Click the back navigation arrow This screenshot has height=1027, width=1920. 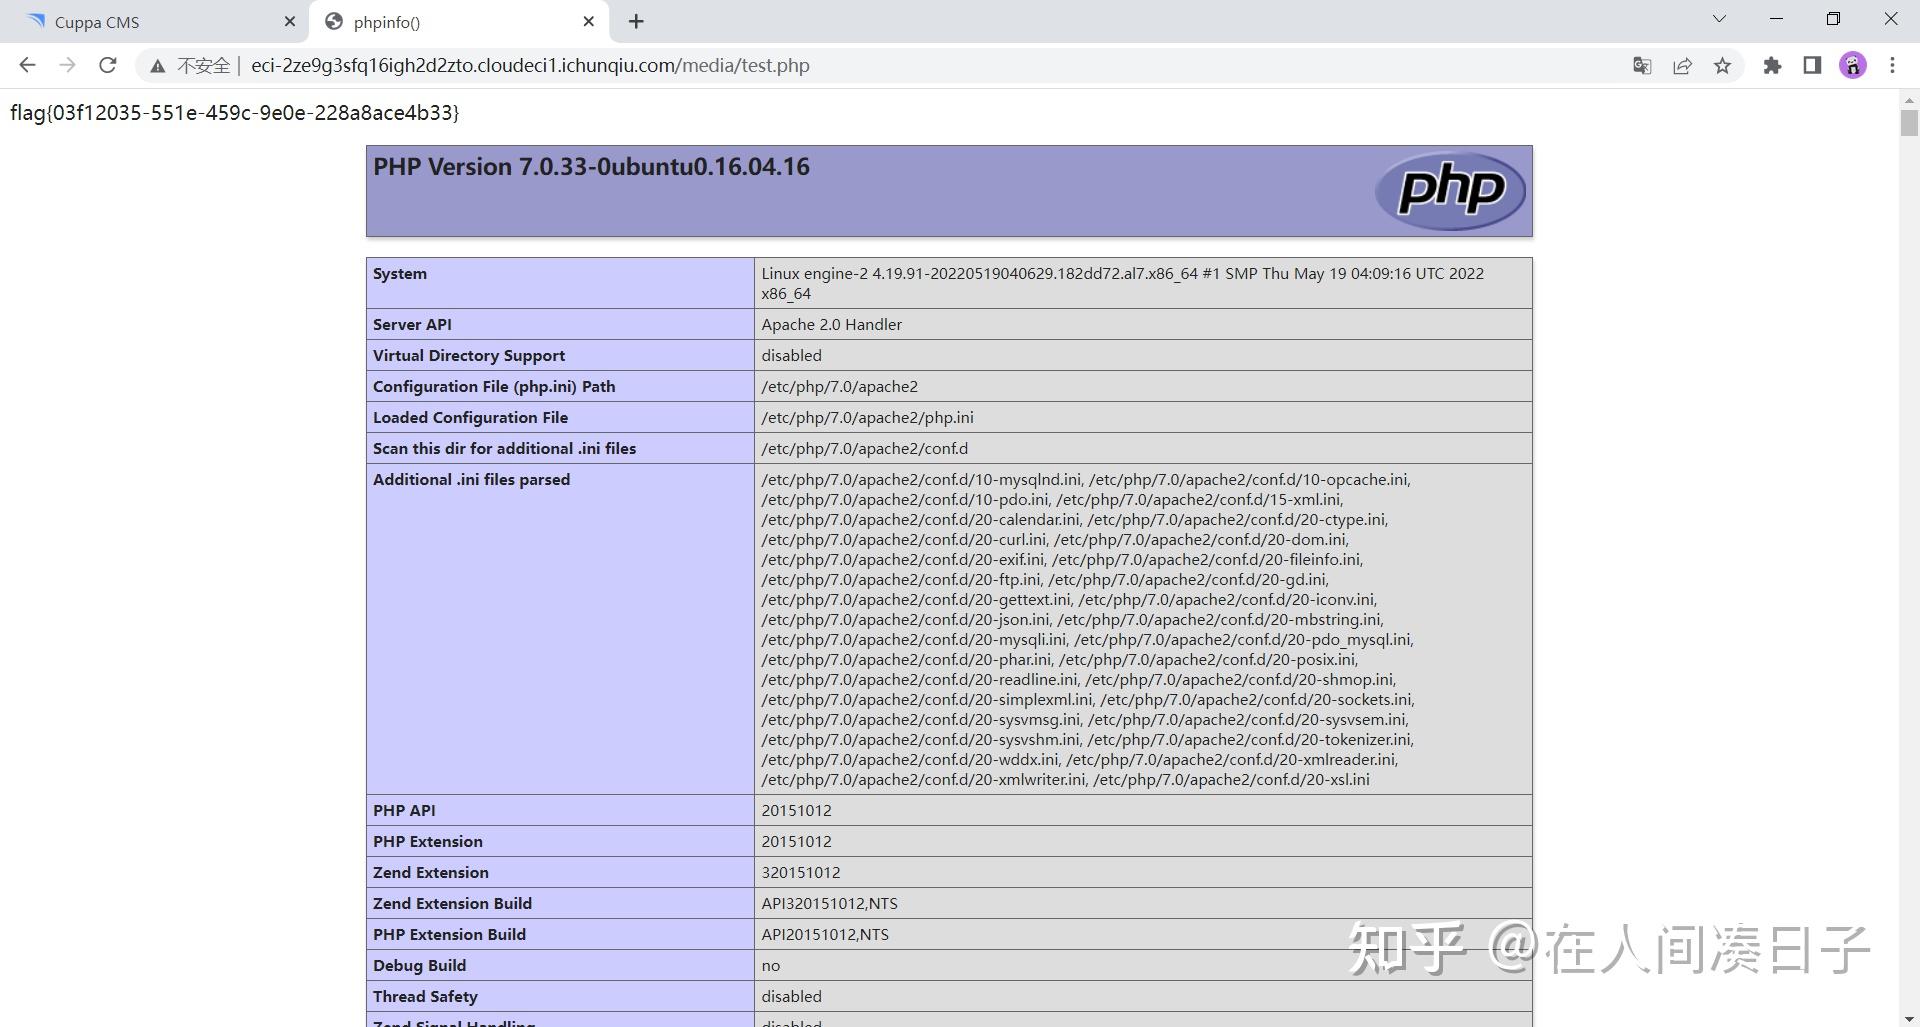(27, 65)
